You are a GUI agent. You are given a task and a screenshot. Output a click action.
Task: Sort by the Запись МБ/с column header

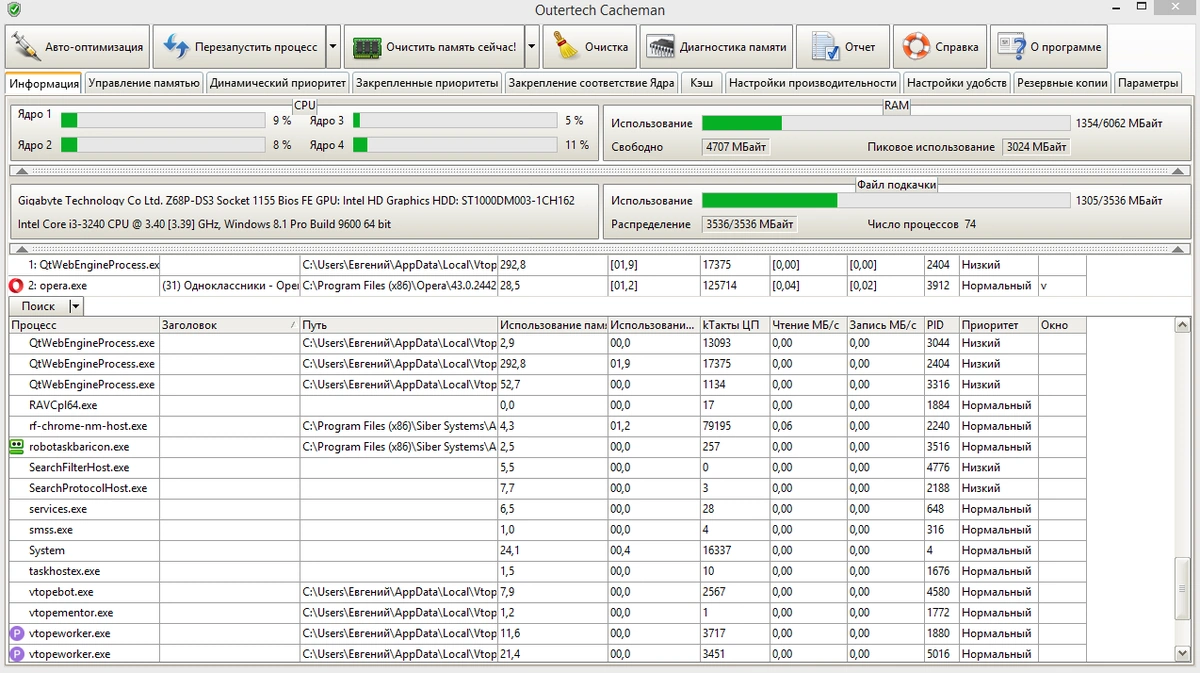coord(885,325)
